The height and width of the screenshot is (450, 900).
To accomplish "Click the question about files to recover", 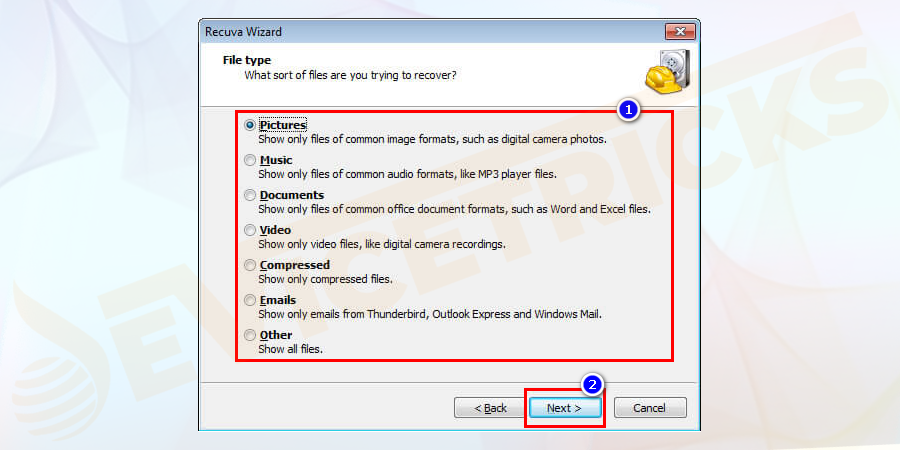I will [x=350, y=75].
